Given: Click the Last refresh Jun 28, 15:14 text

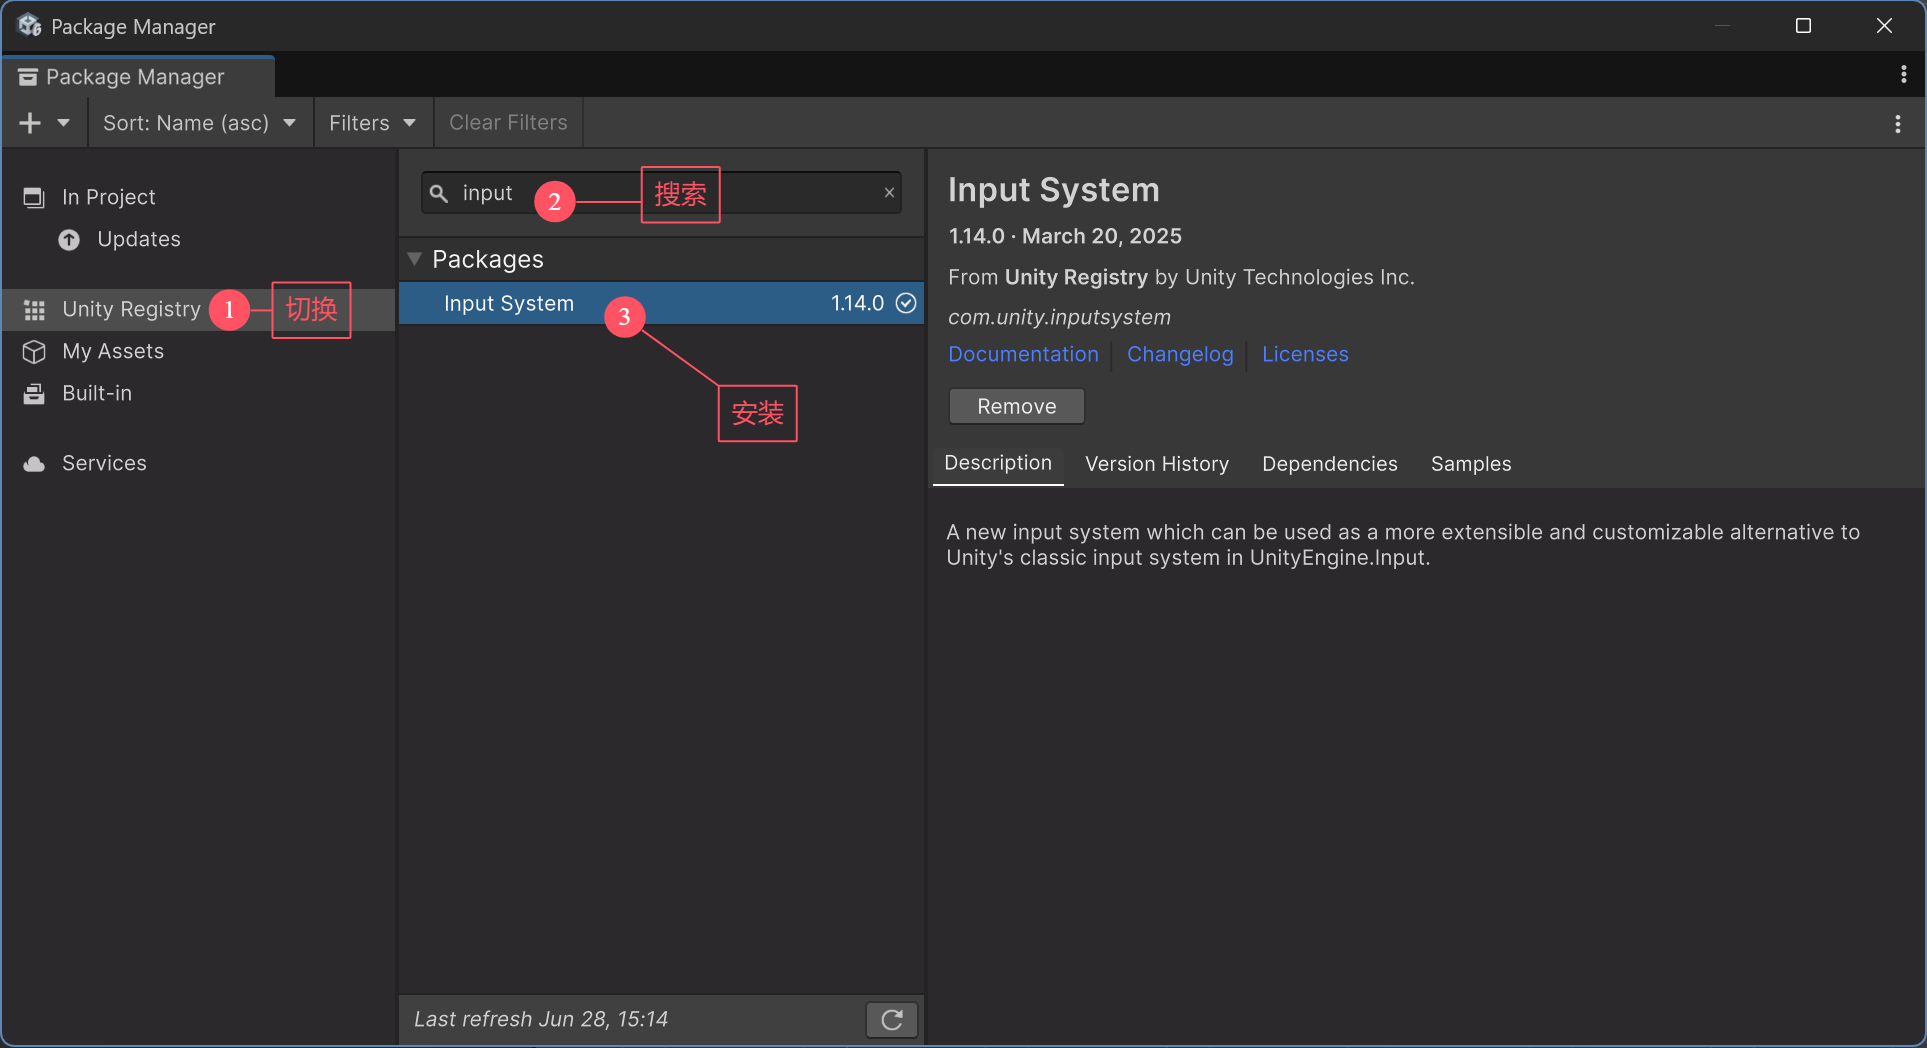Looking at the screenshot, I should coord(540,1019).
